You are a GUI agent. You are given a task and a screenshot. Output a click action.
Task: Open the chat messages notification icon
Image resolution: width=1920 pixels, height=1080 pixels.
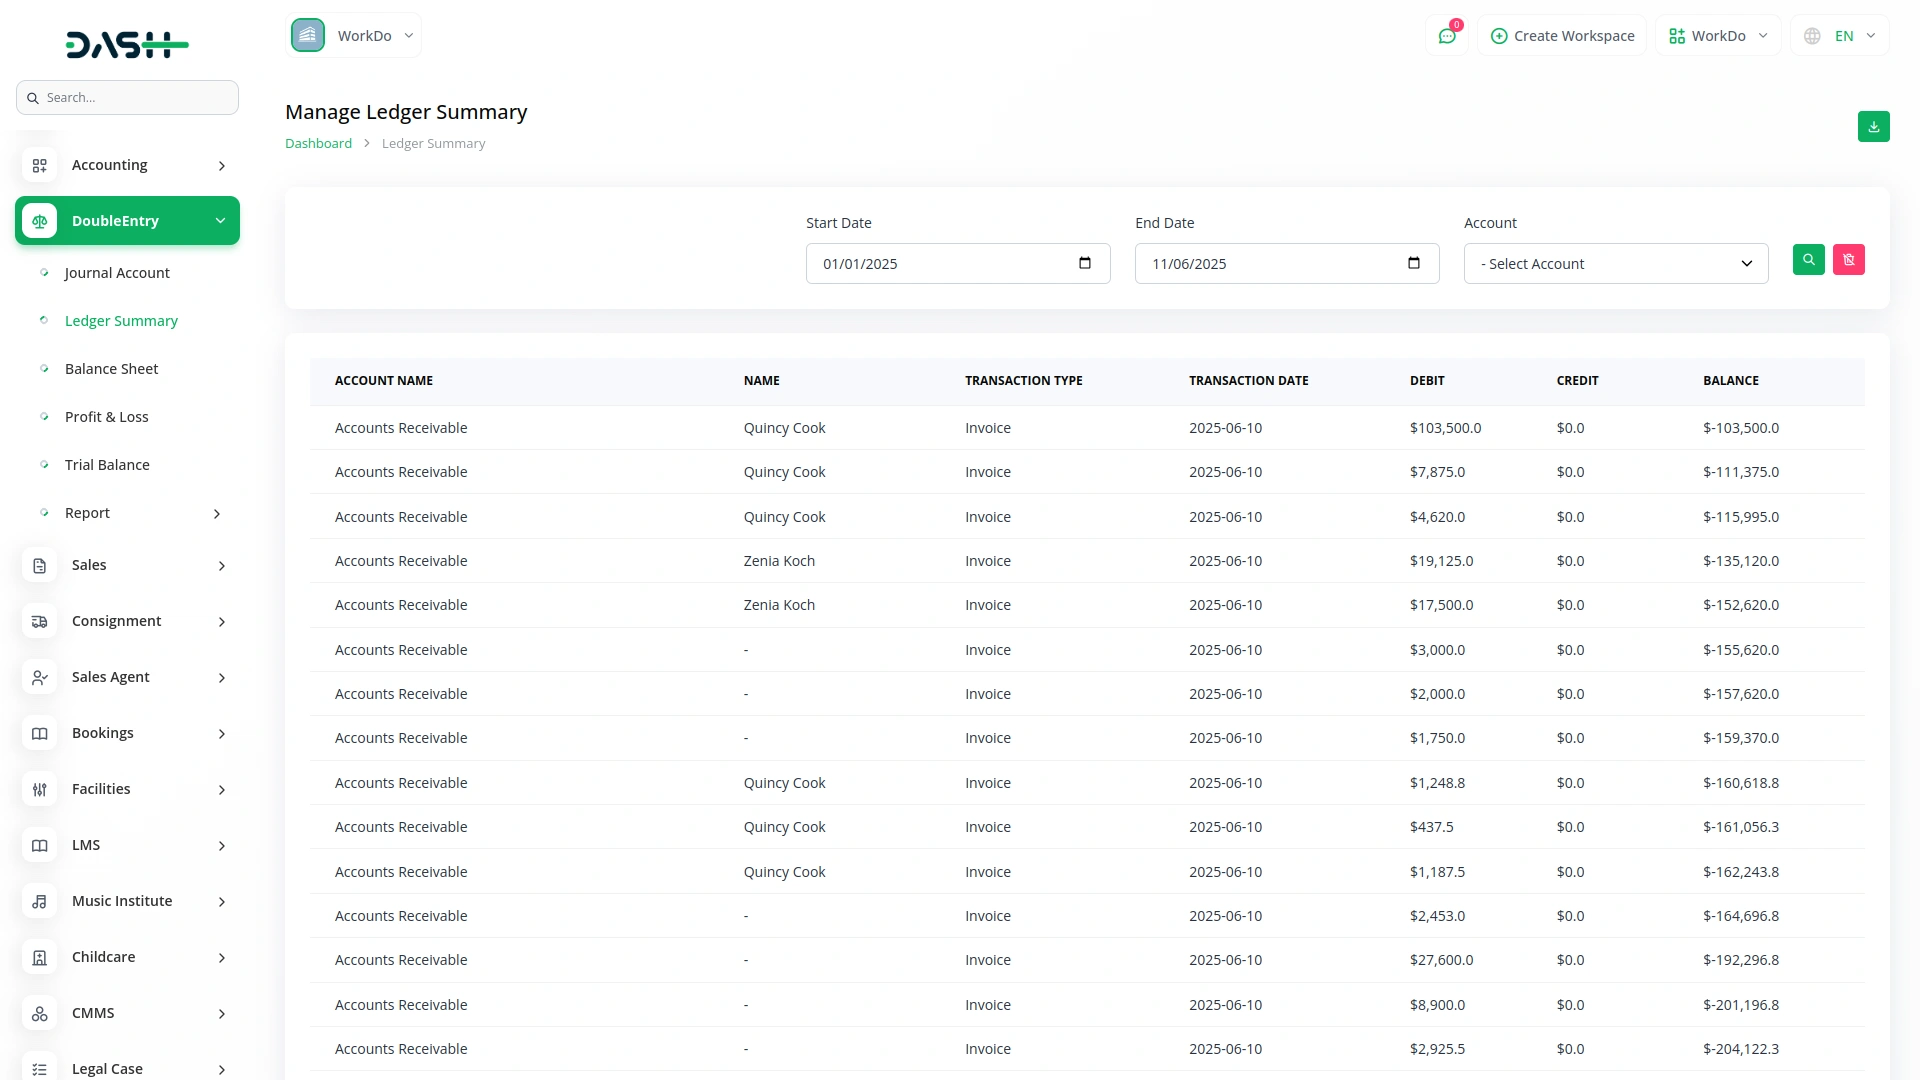(x=1446, y=36)
